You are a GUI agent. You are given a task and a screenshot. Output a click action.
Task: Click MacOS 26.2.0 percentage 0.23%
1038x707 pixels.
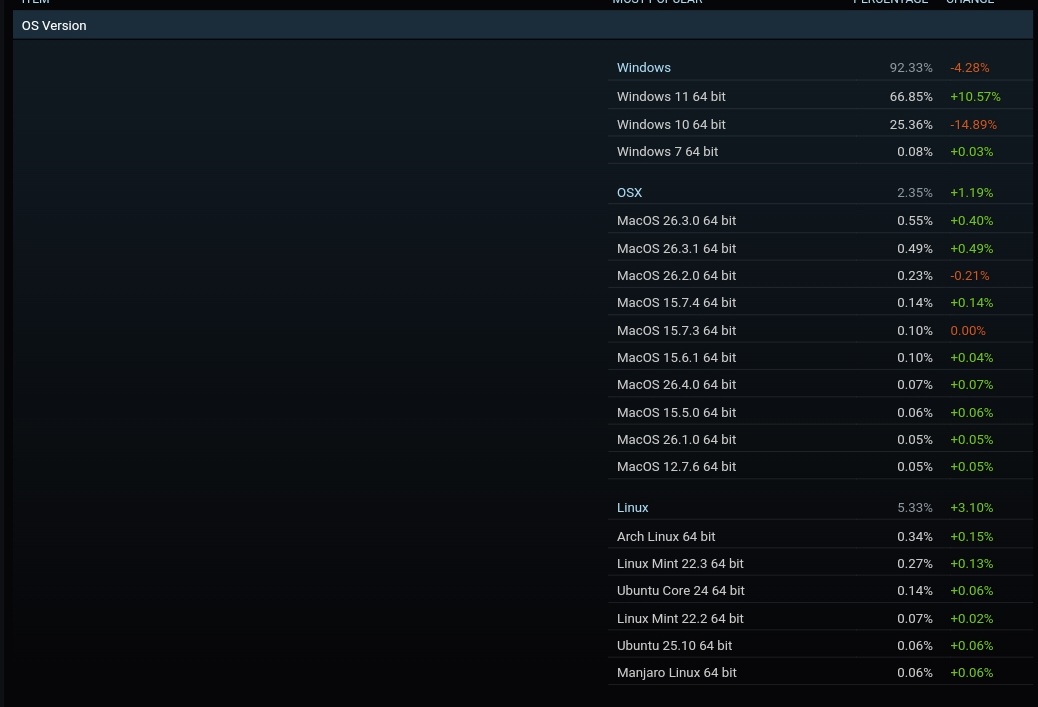pyautogui.click(x=914, y=275)
